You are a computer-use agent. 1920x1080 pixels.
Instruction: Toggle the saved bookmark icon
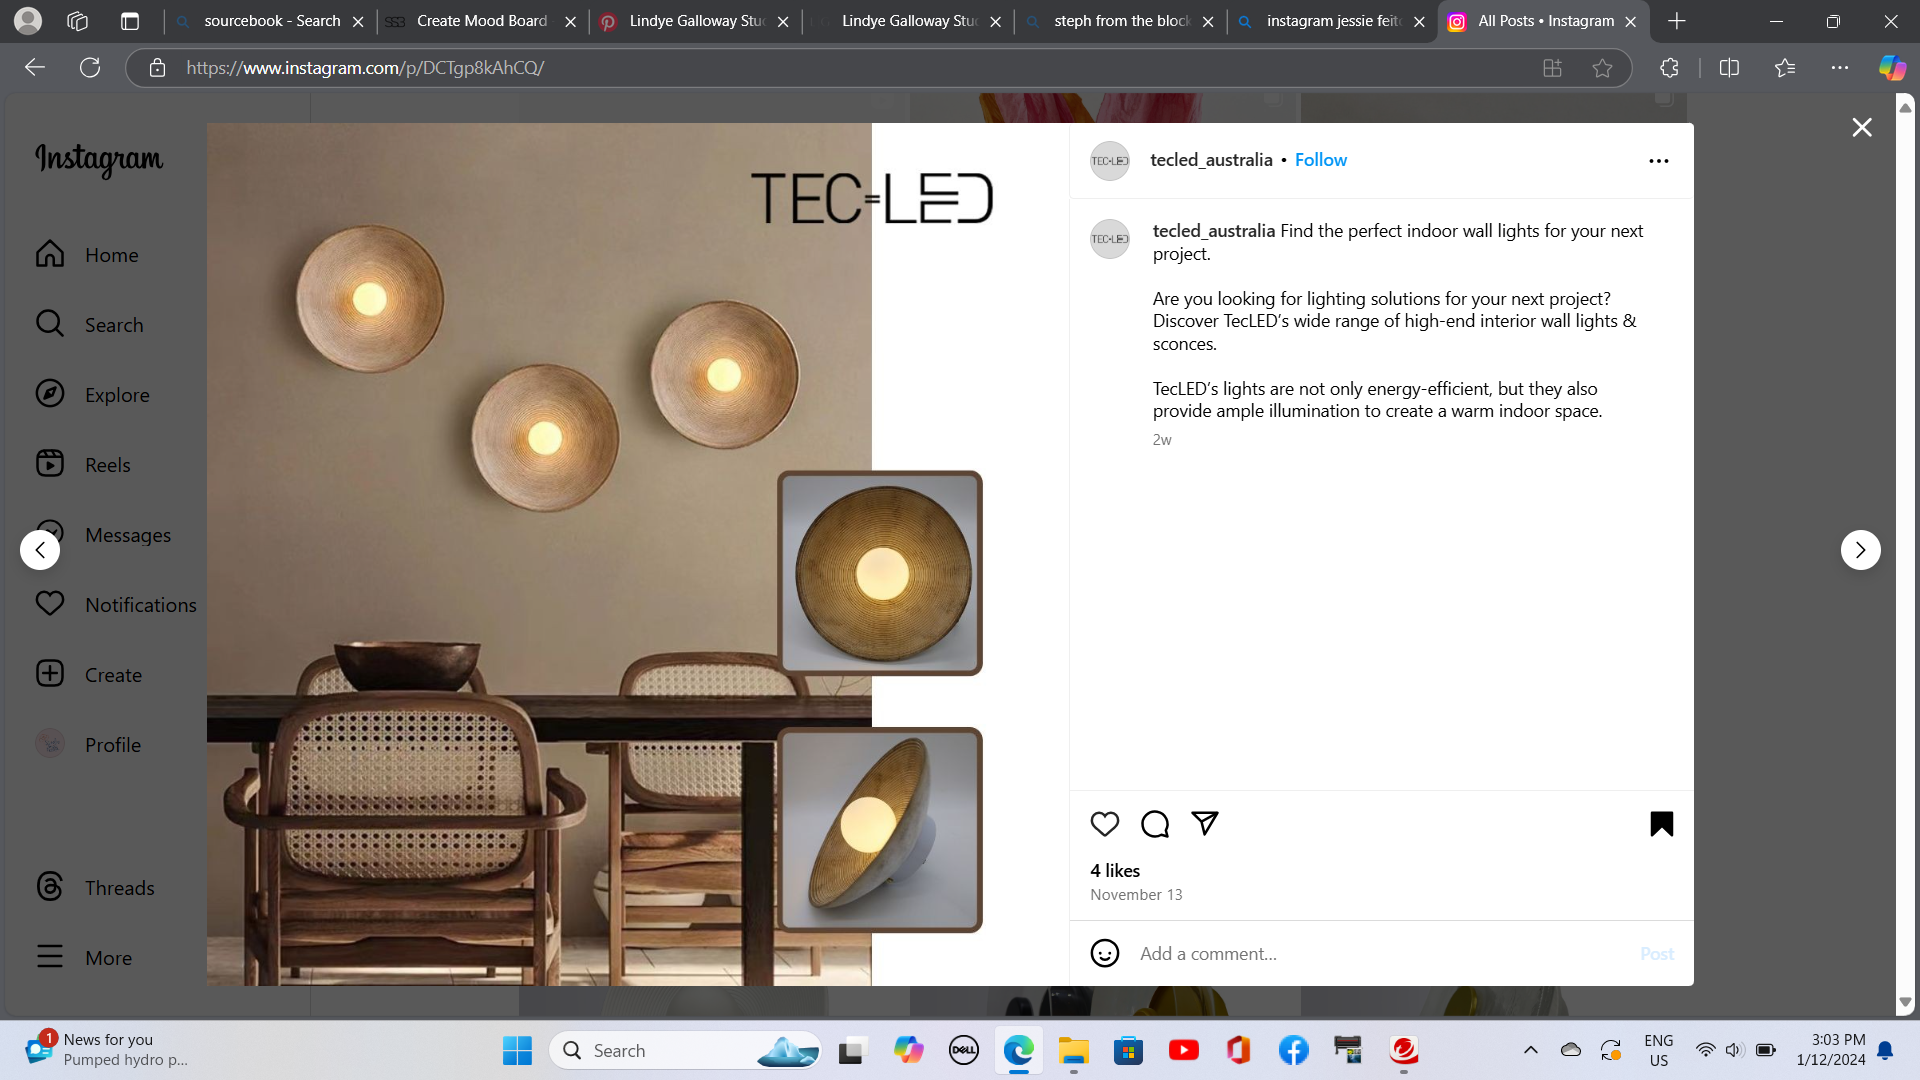click(x=1661, y=824)
